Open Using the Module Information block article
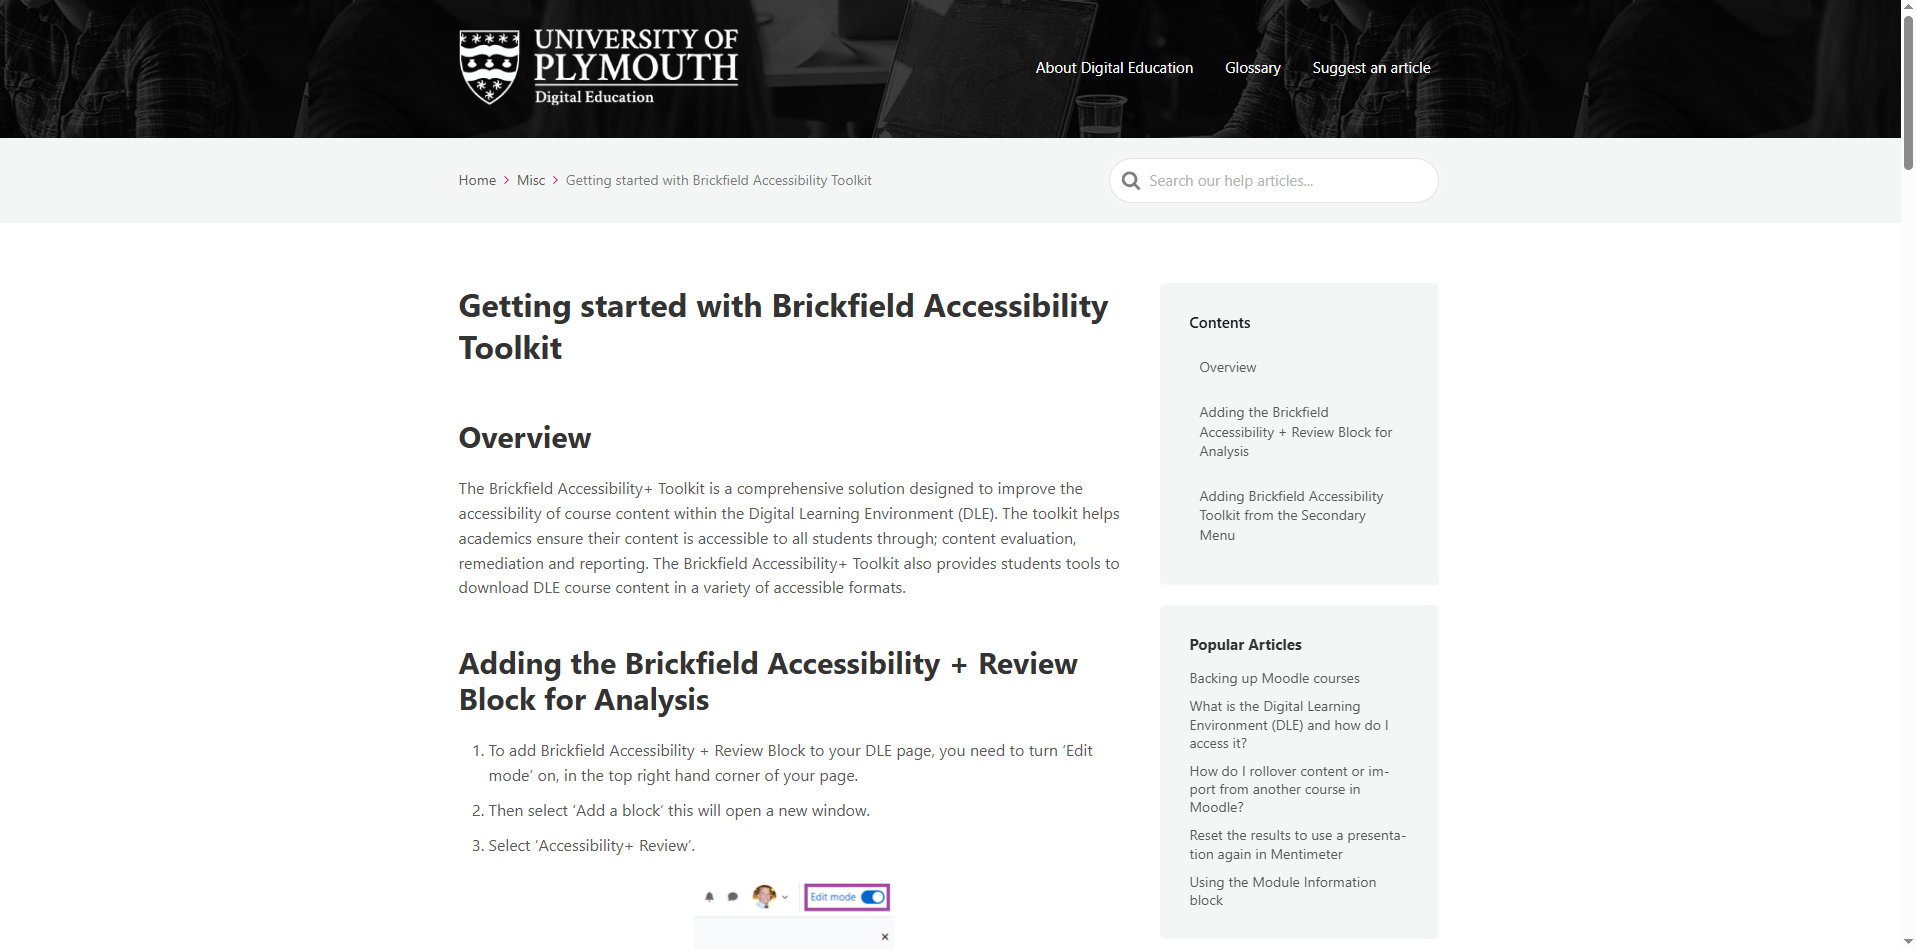This screenshot has width=1916, height=949. click(x=1282, y=892)
